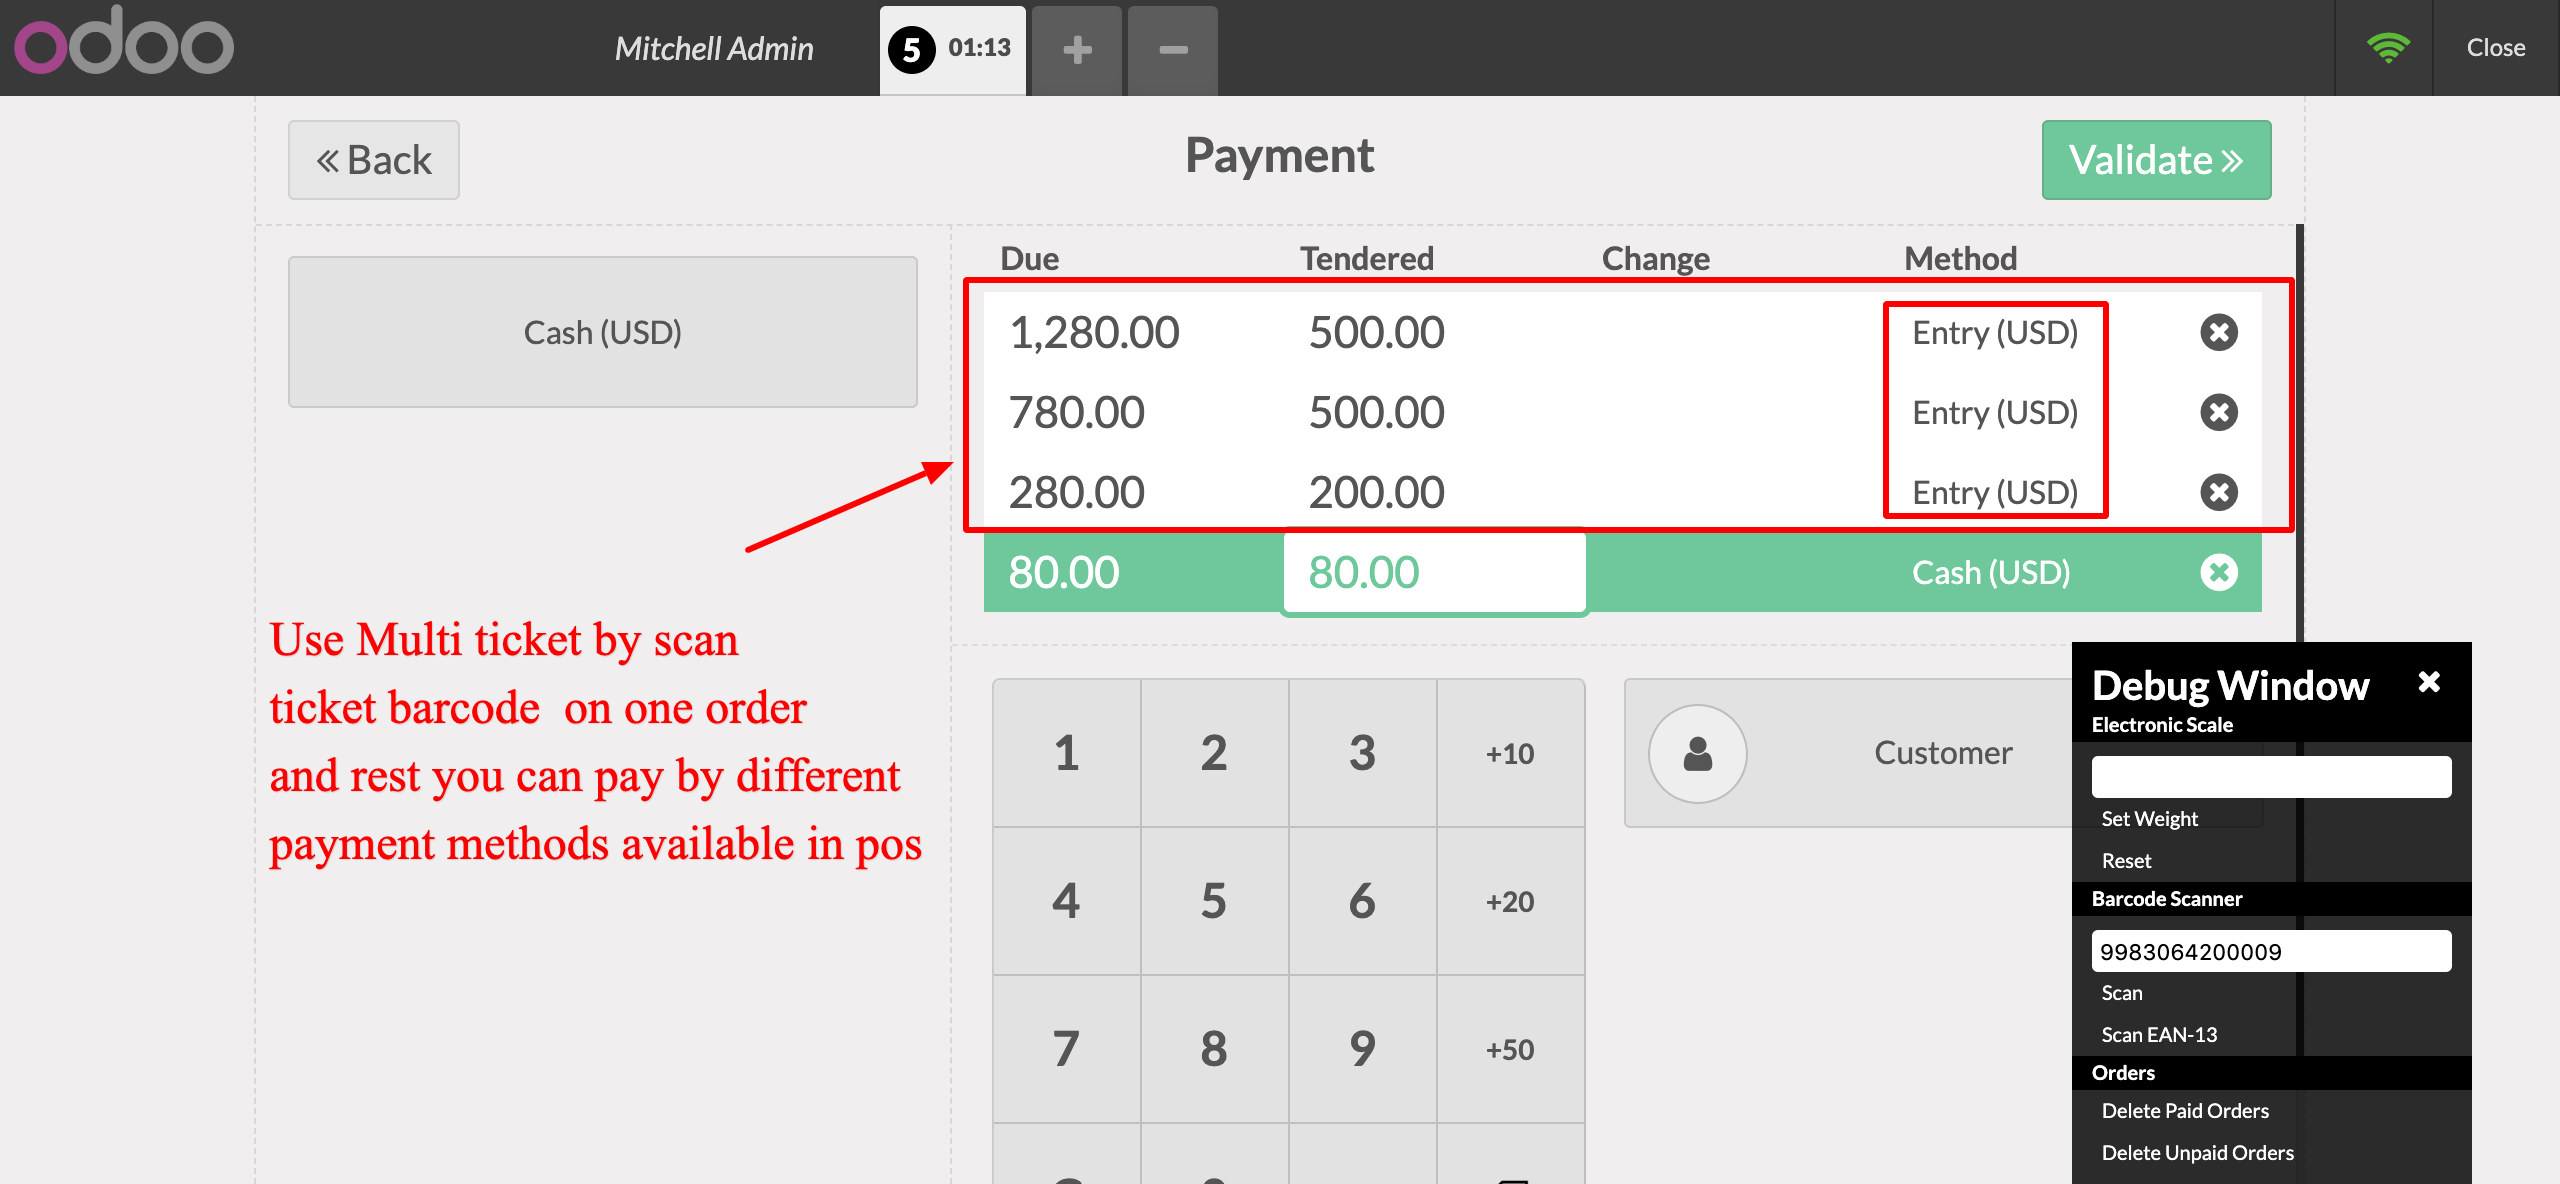Remove current order with minus icon
Screen dimensions: 2560x1184
[1172, 50]
